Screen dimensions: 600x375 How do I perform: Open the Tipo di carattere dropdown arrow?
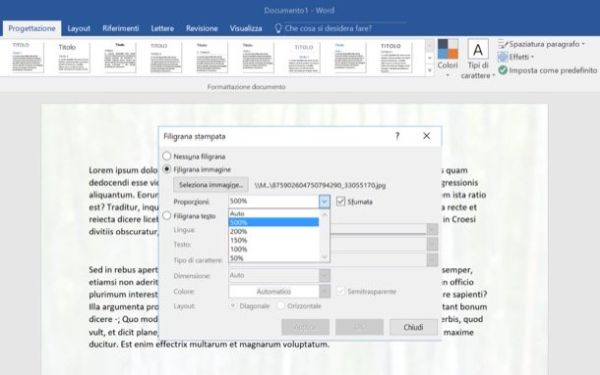pyautogui.click(x=432, y=260)
